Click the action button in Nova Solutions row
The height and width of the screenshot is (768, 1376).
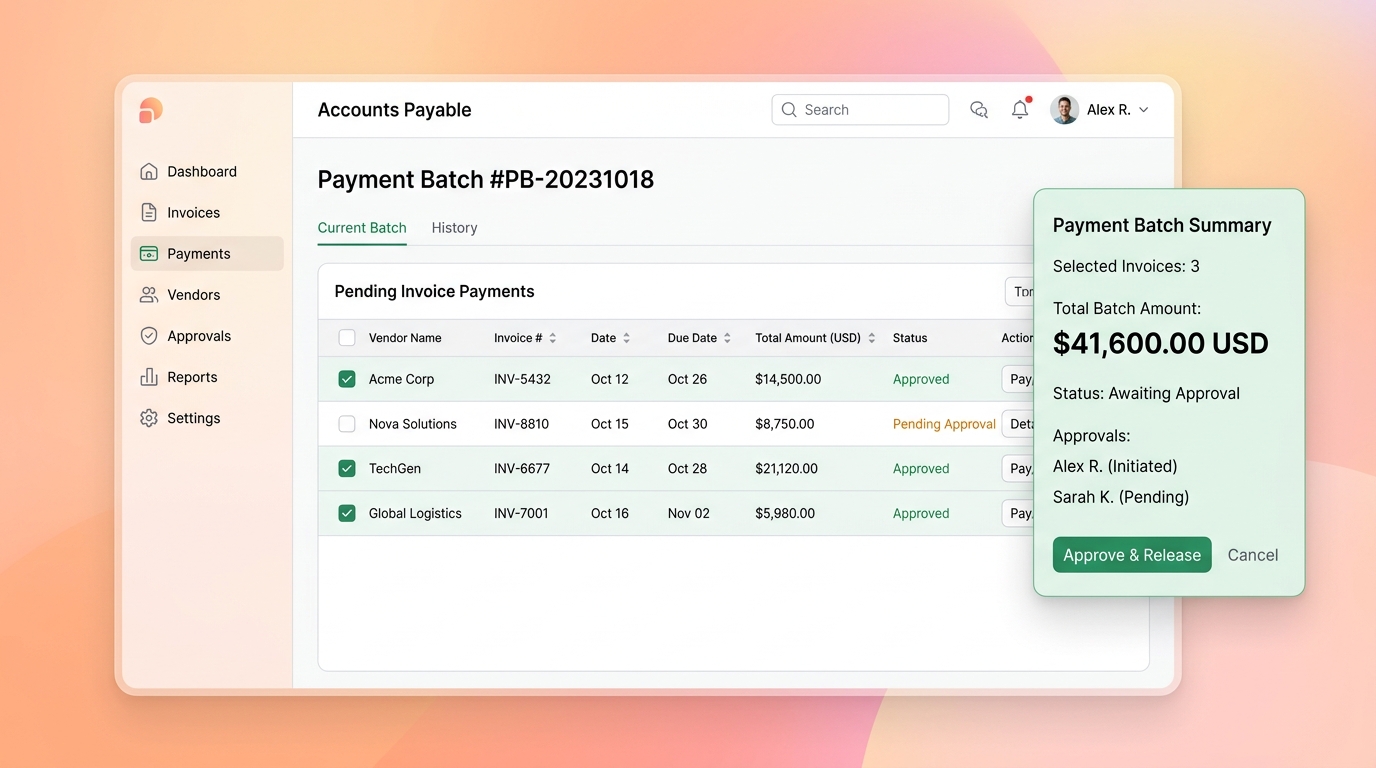1018,424
